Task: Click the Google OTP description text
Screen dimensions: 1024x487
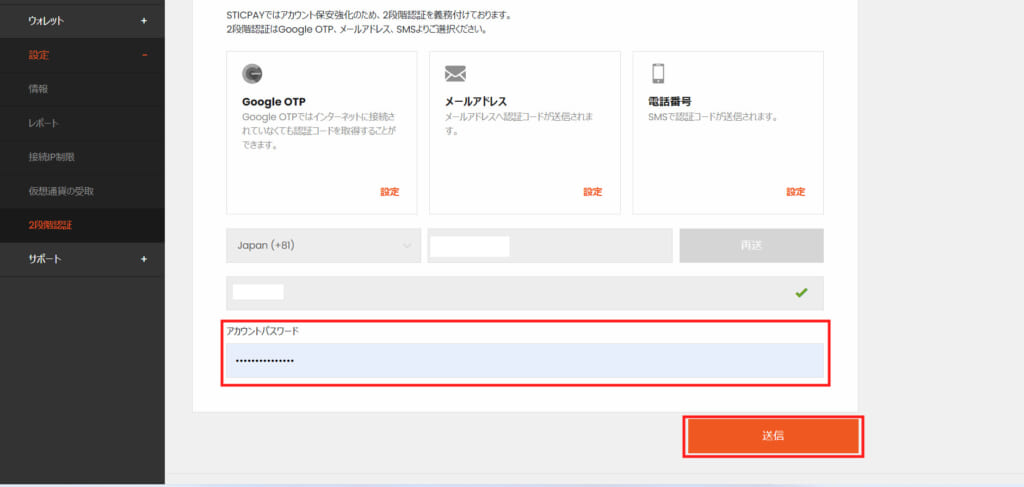Action: click(x=319, y=131)
